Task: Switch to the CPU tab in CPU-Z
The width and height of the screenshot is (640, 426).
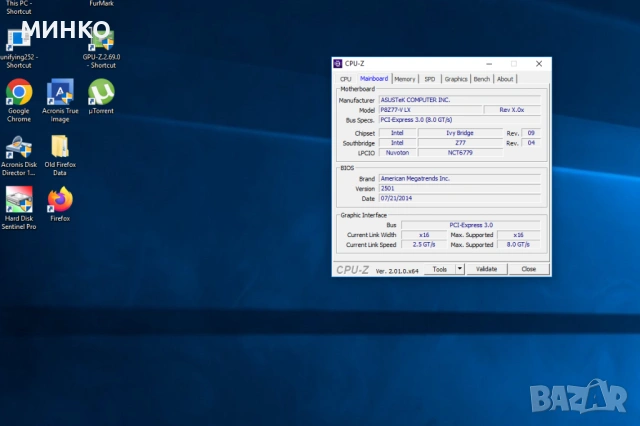Action: [345, 79]
